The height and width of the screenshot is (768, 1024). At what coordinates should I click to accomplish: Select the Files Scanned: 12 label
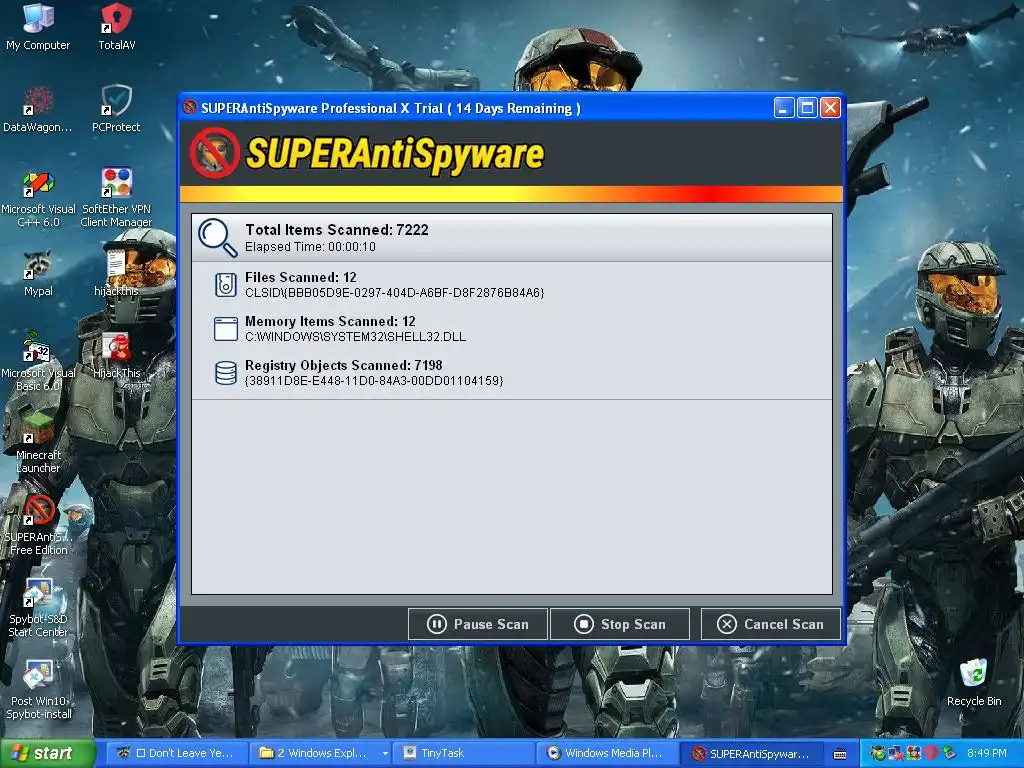coord(300,278)
